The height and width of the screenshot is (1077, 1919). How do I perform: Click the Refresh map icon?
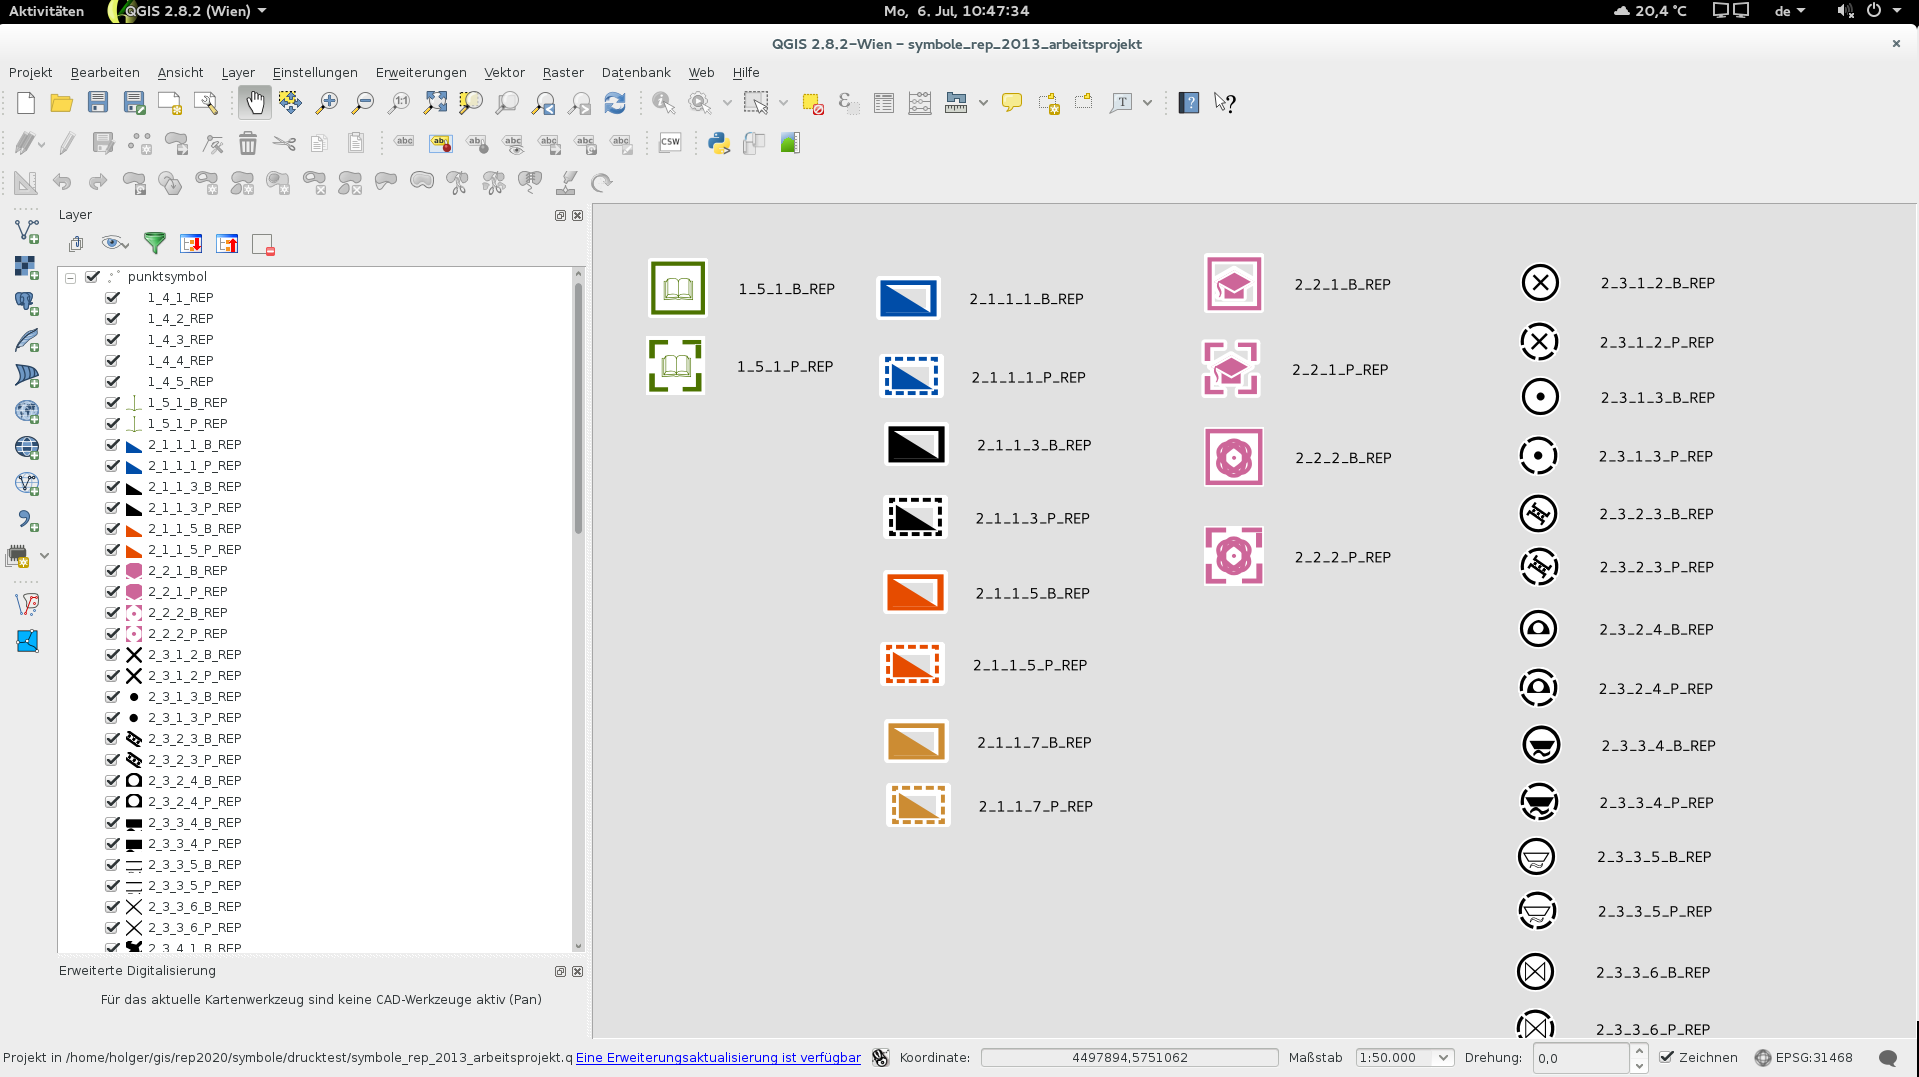(615, 103)
